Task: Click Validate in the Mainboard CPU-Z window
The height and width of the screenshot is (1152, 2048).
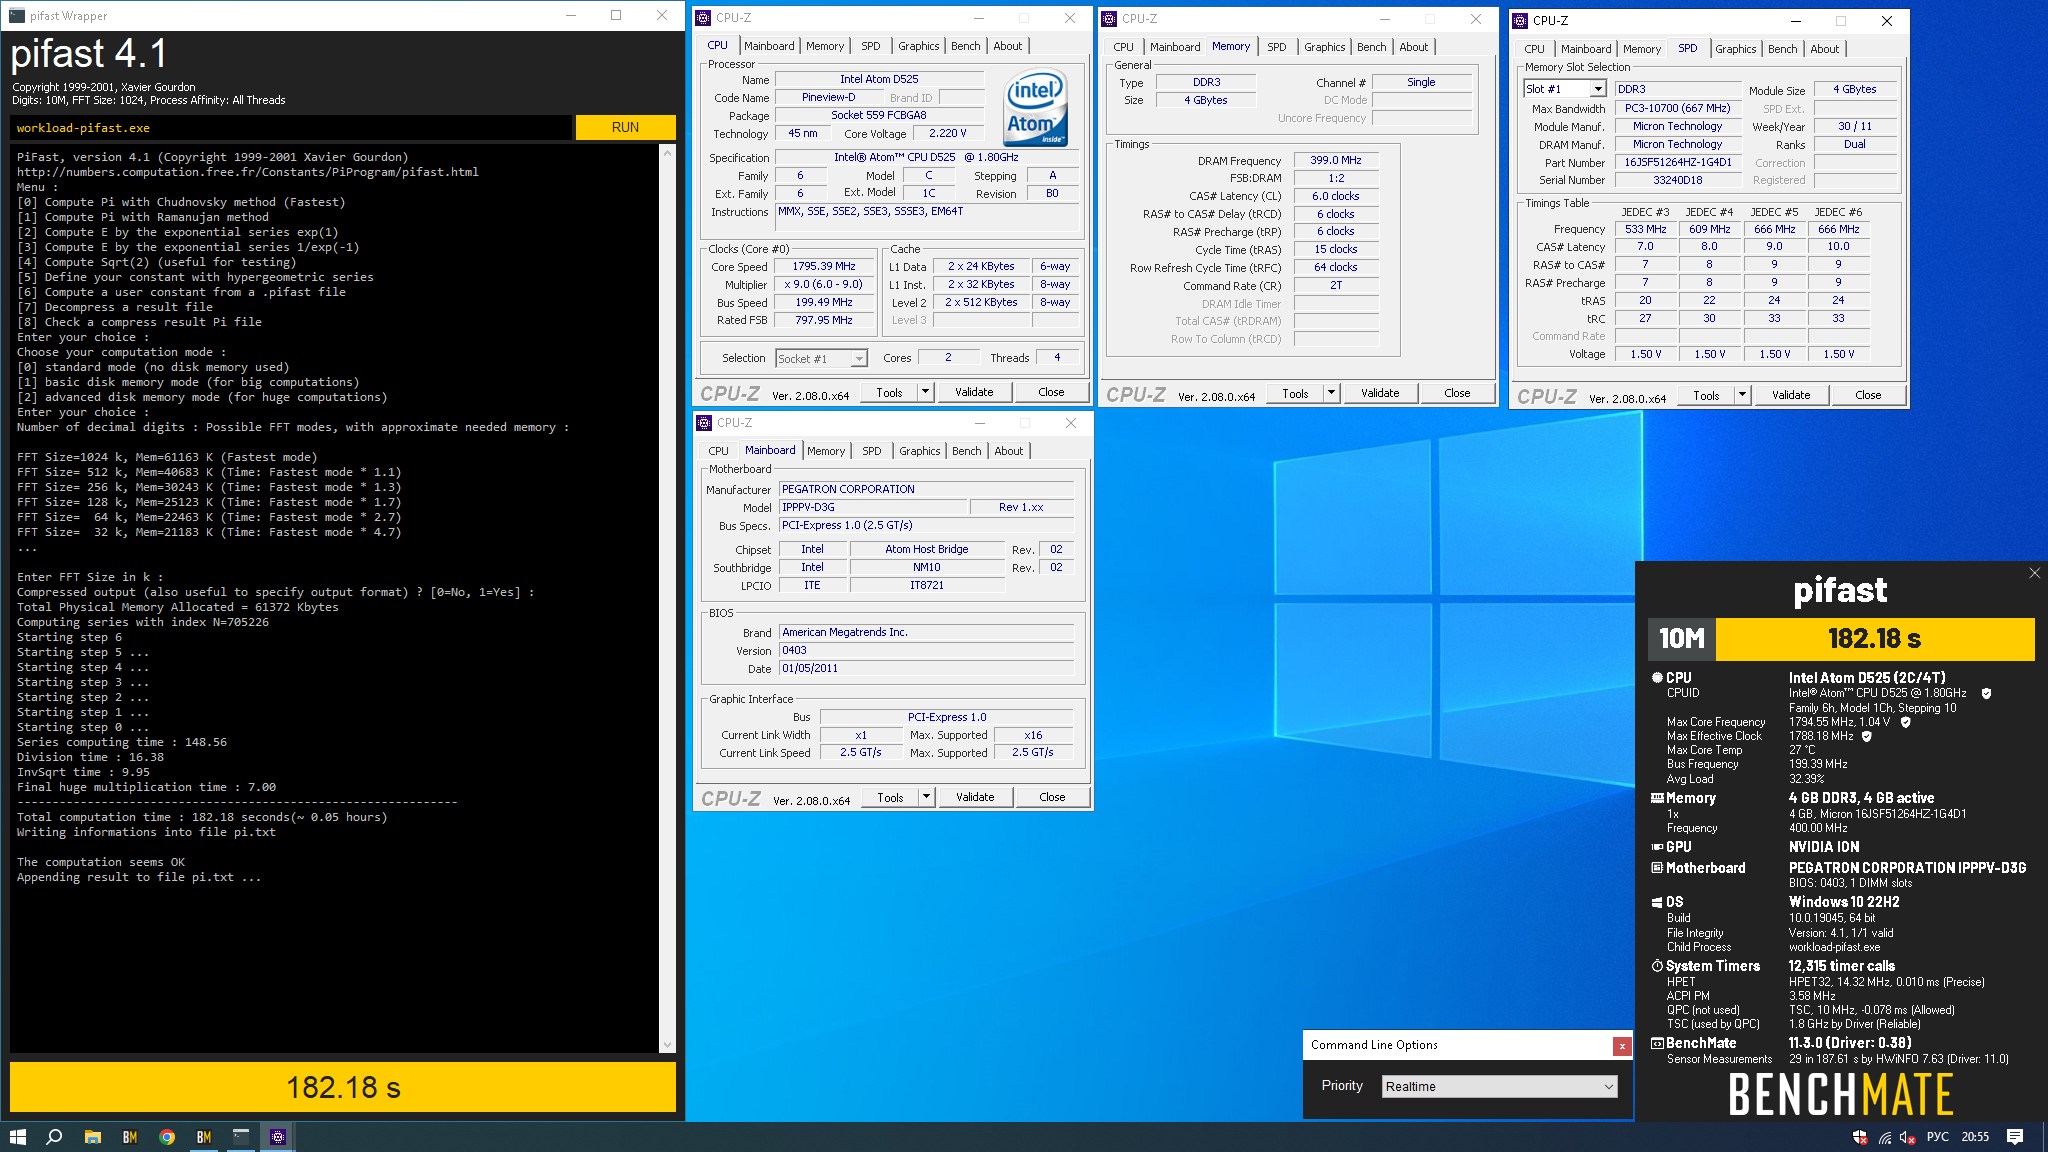Action: tap(975, 797)
